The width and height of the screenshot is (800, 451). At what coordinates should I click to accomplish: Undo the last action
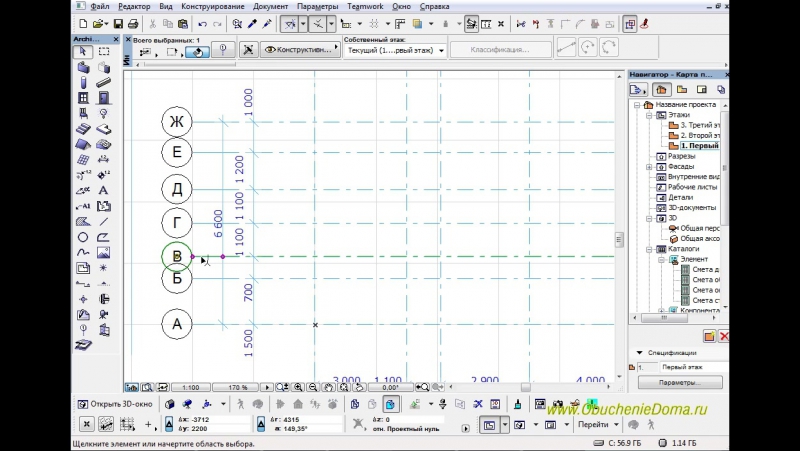click(203, 24)
